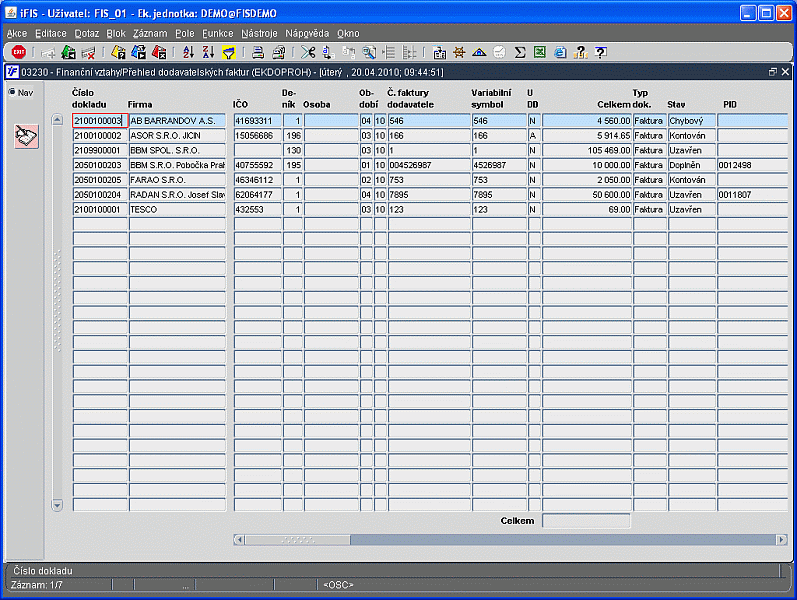Click amount 50 600.00 cell
Viewport: 797px width, 600px height.
tap(587, 194)
